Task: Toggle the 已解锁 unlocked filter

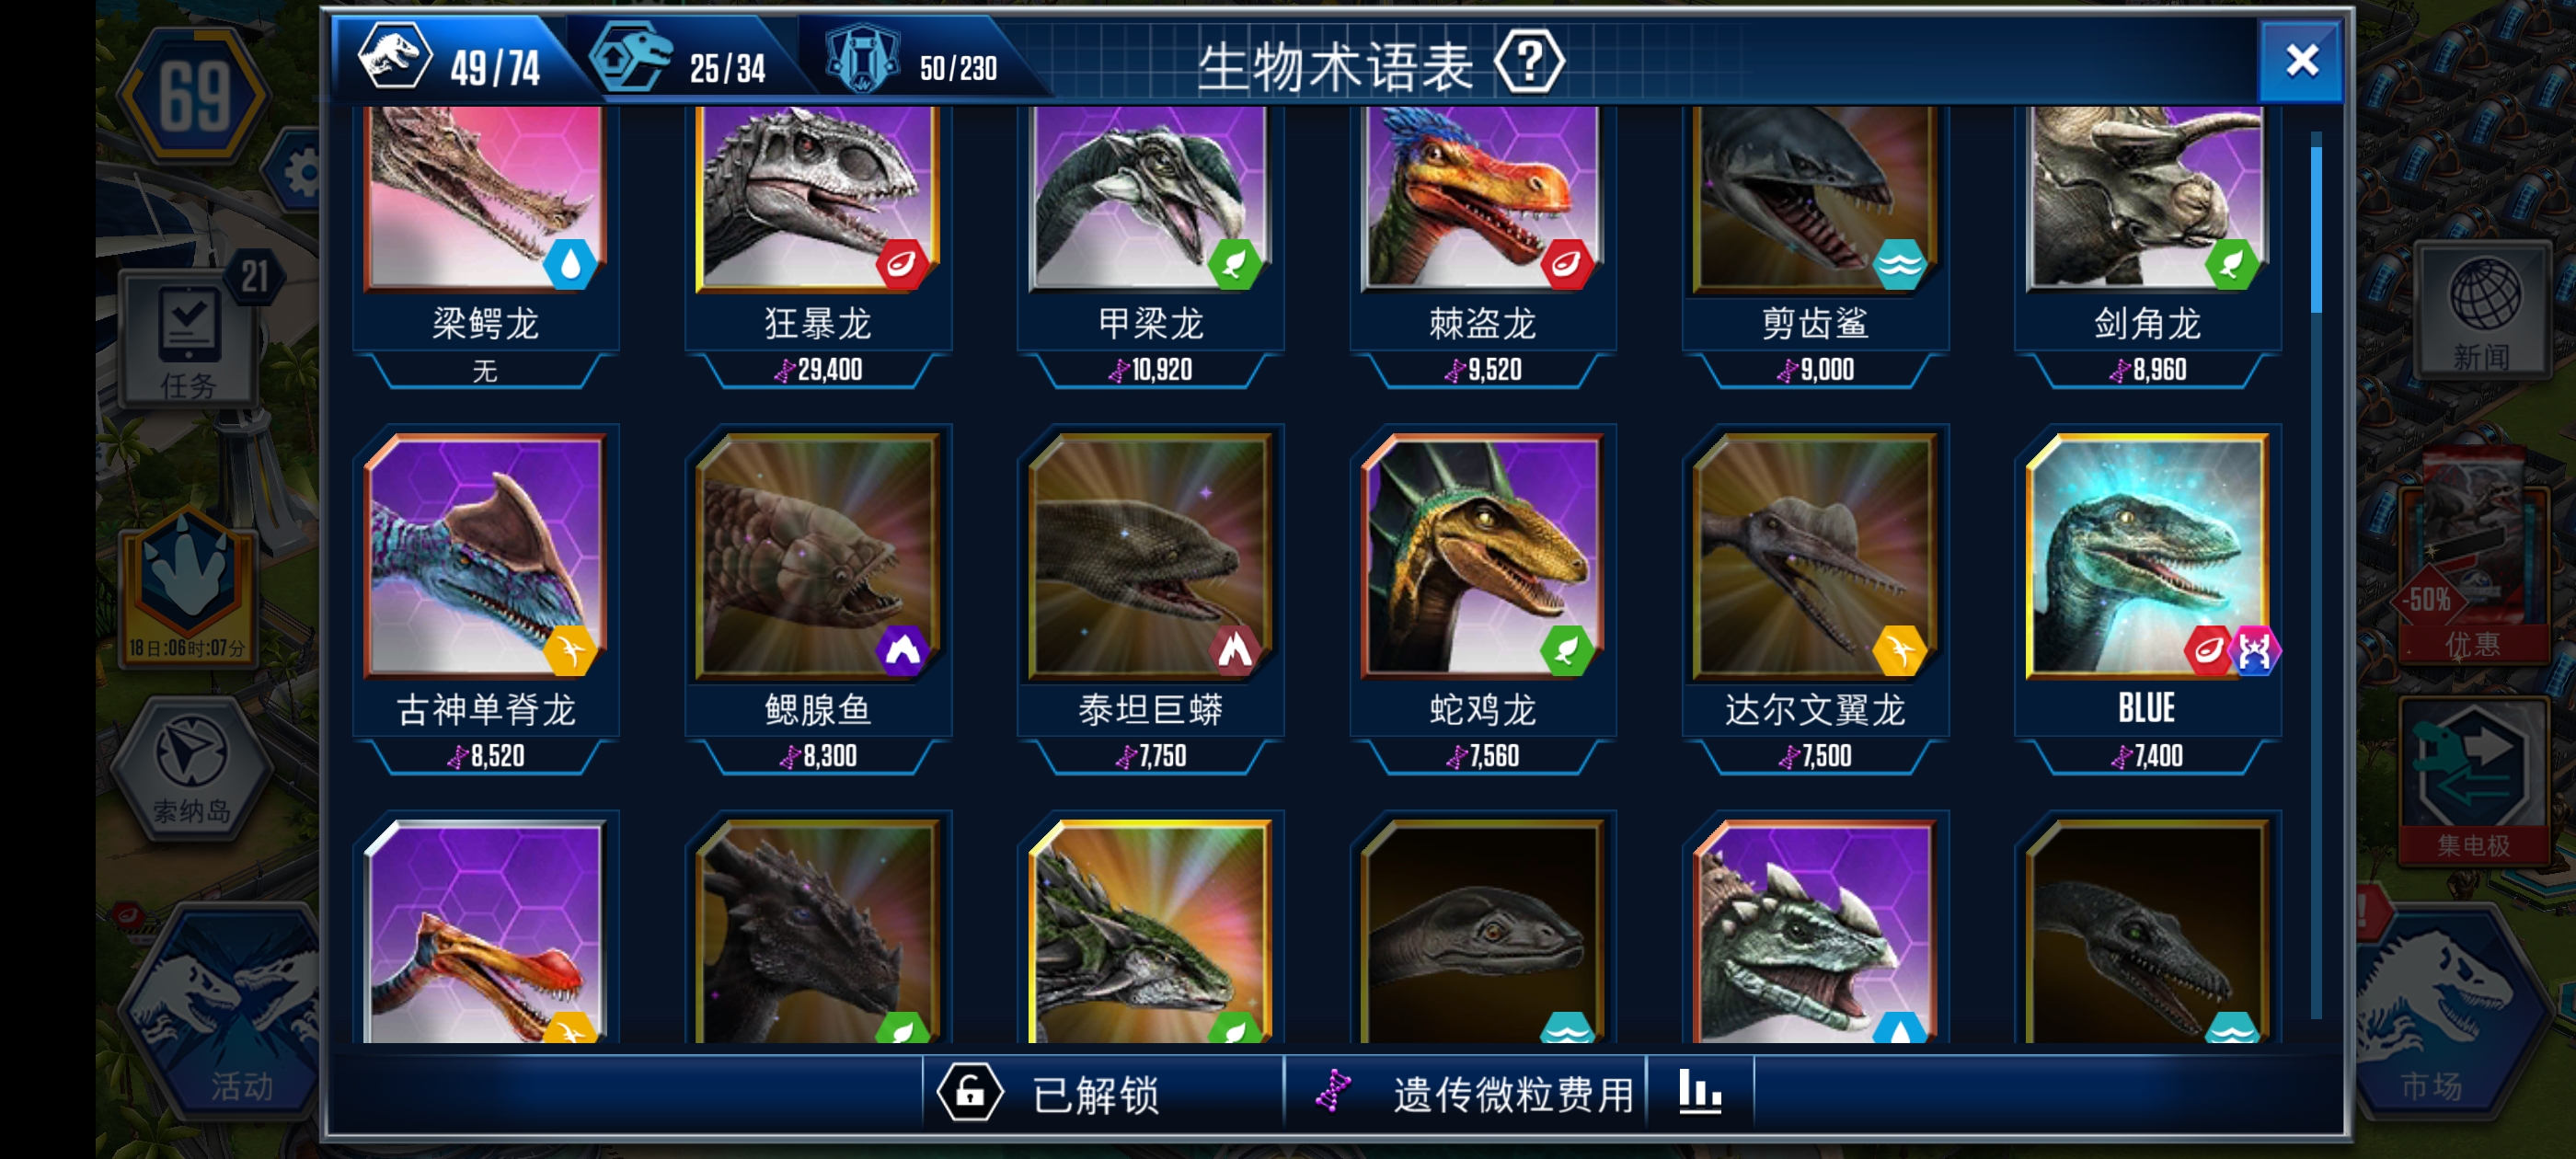Action: pos(1050,1094)
